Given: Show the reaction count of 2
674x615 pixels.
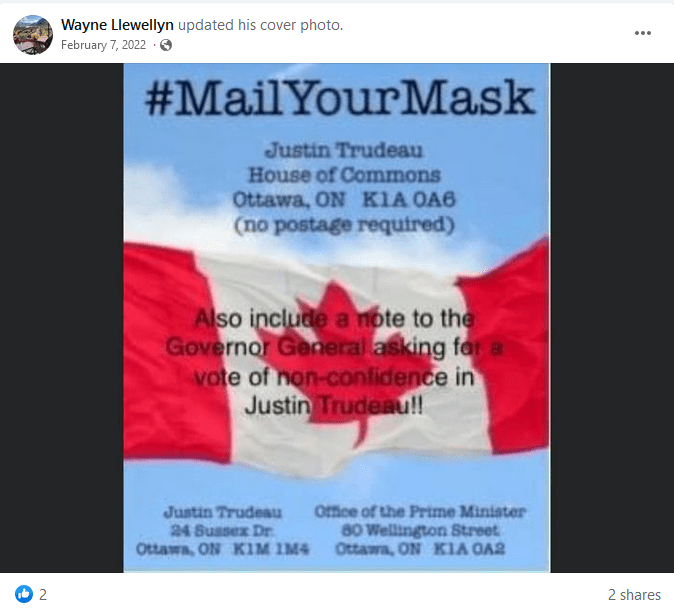Looking at the screenshot, I should 43,594.
